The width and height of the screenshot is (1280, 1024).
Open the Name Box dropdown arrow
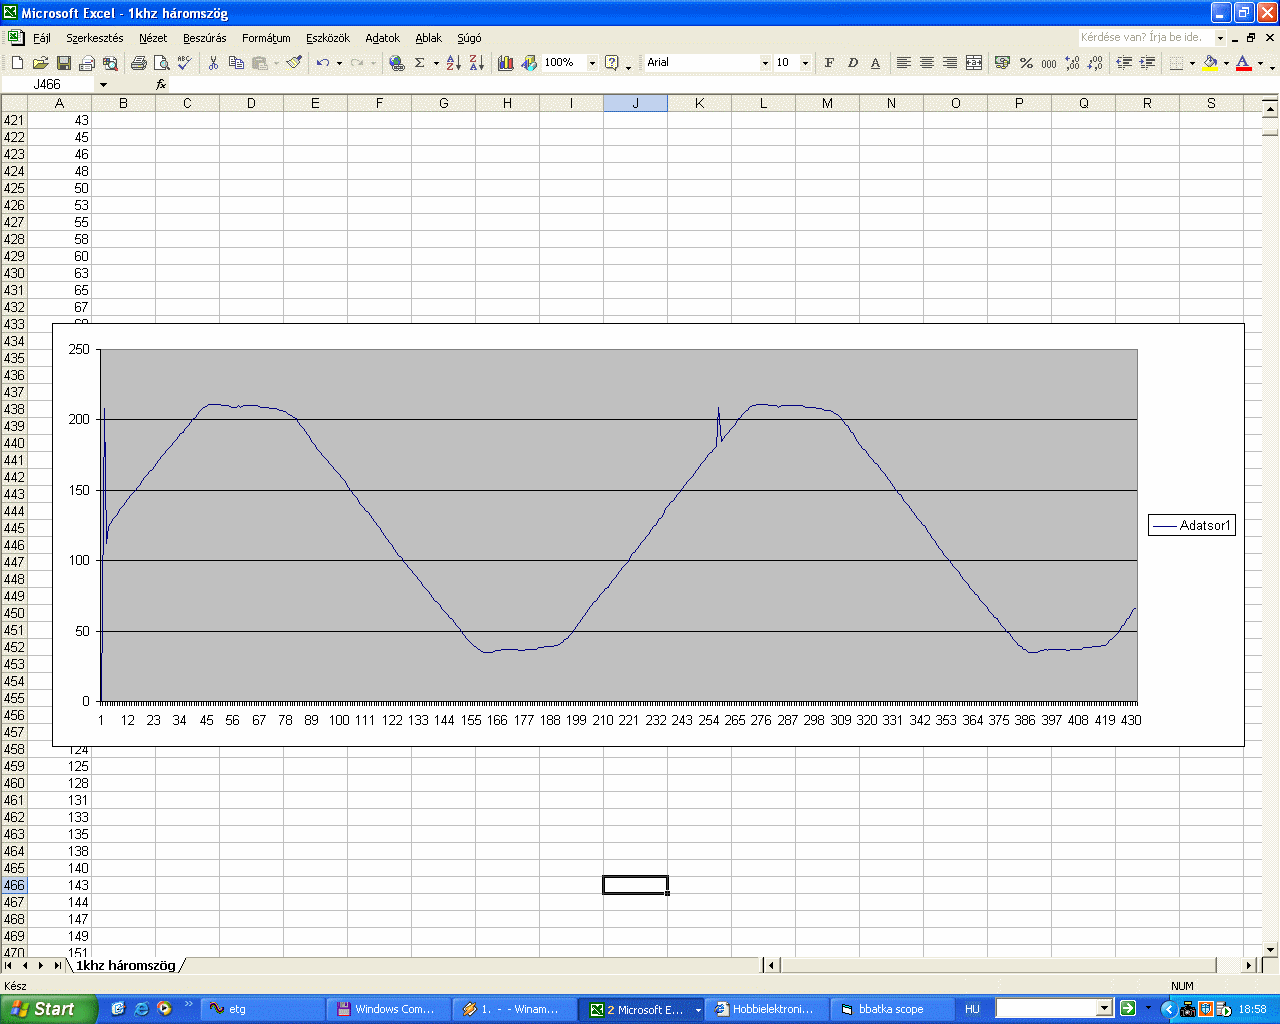pos(102,85)
